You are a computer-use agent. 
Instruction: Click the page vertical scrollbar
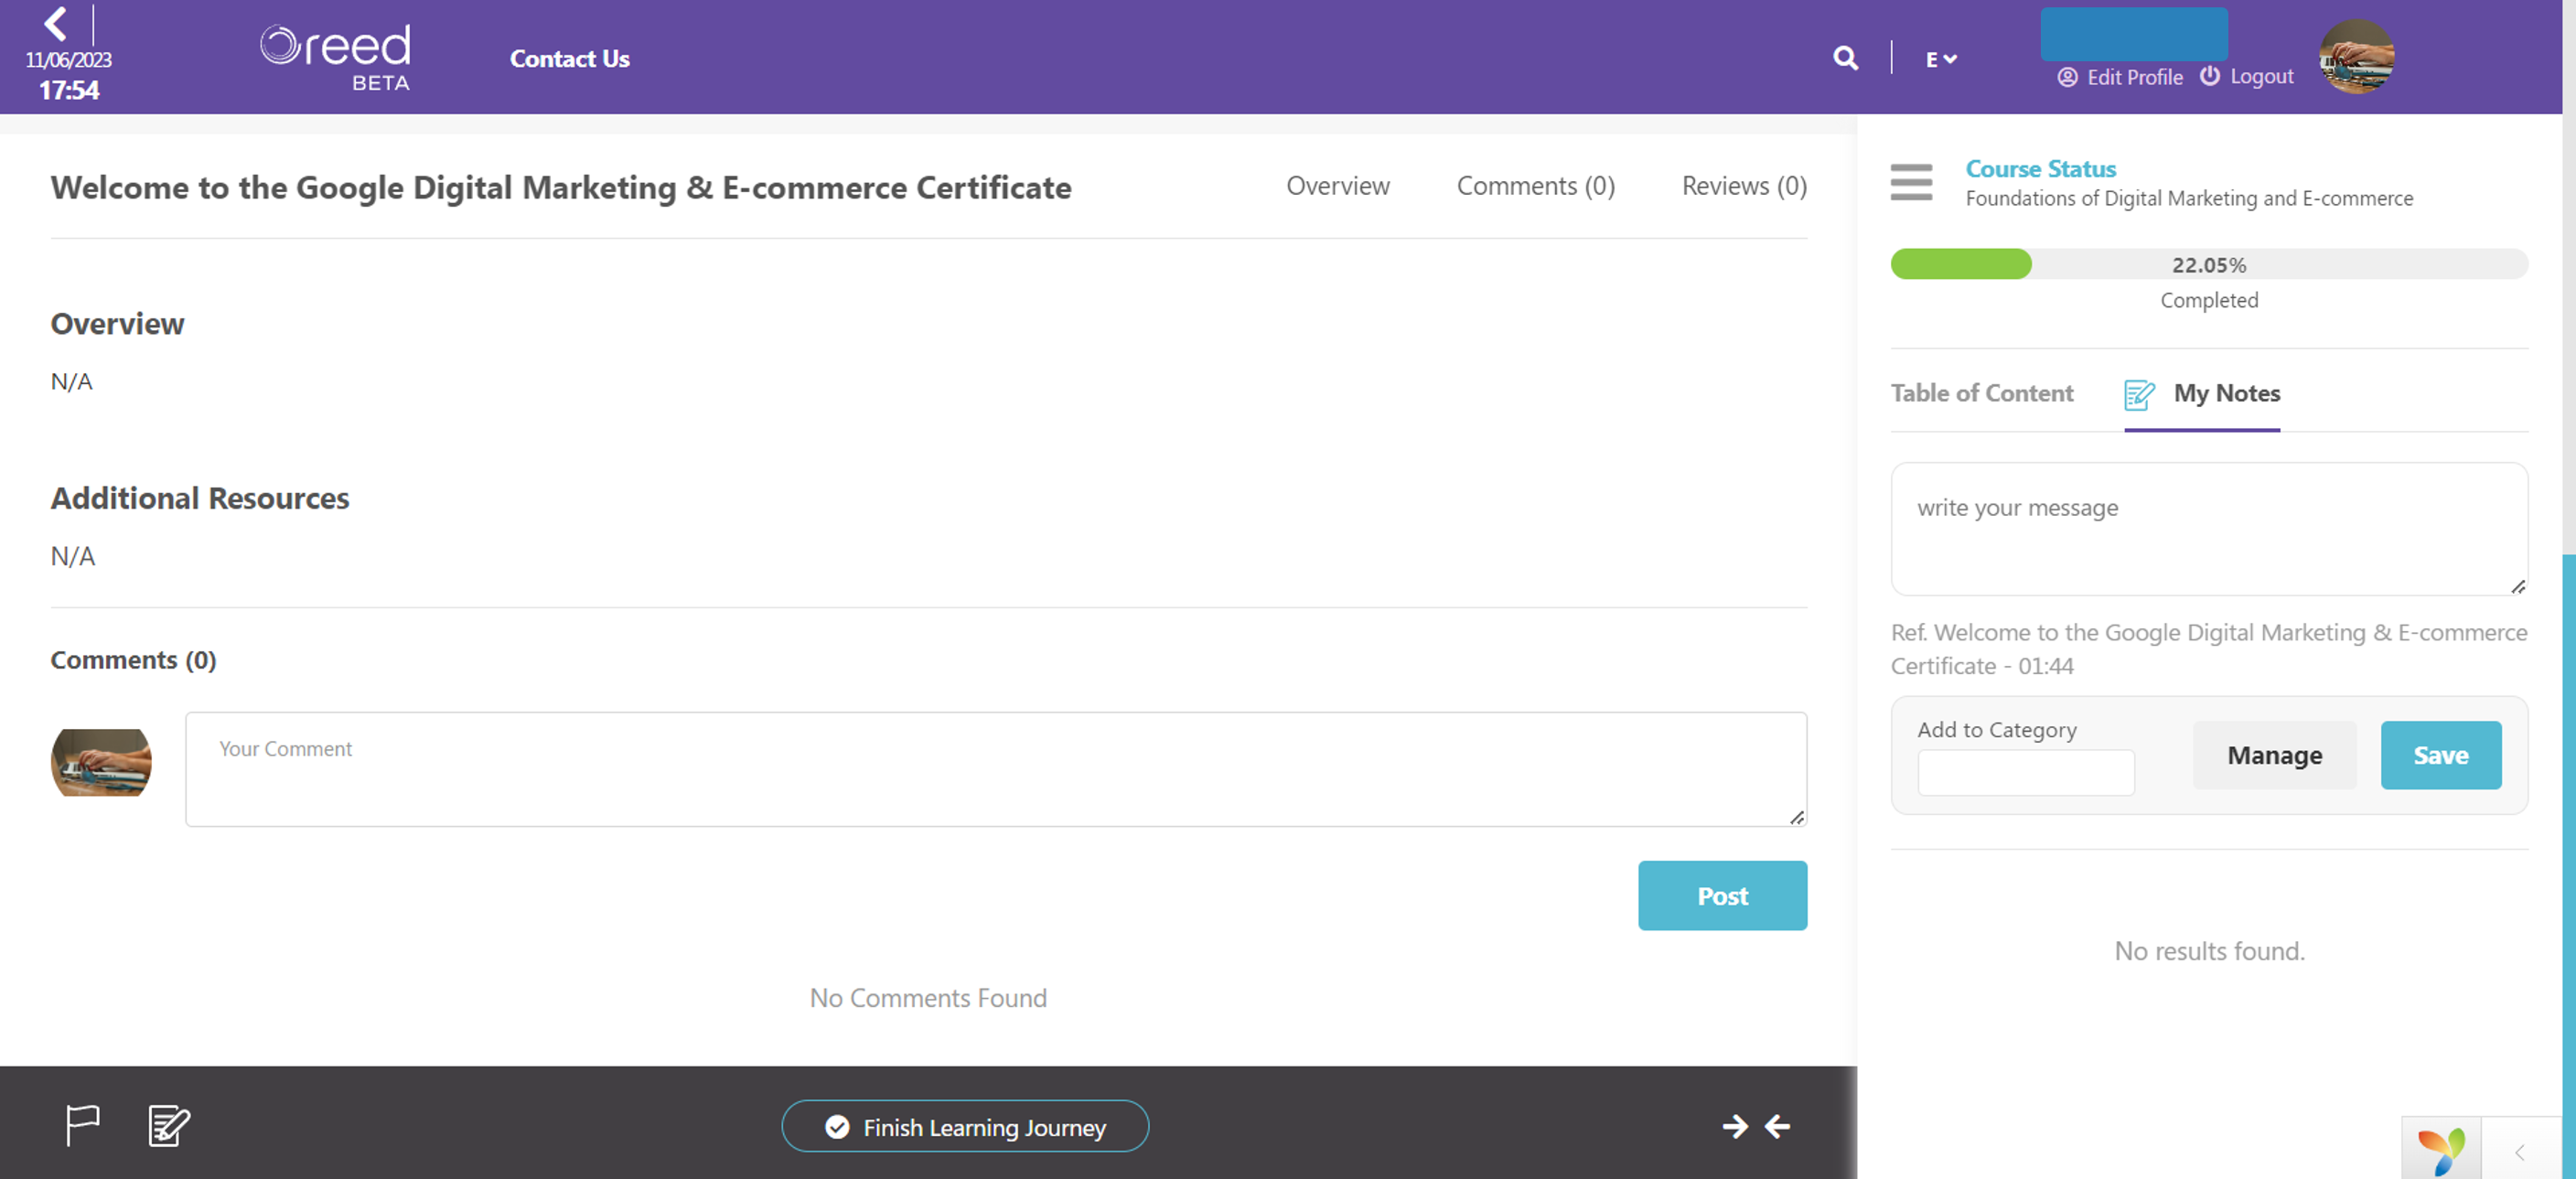pos(2568,866)
